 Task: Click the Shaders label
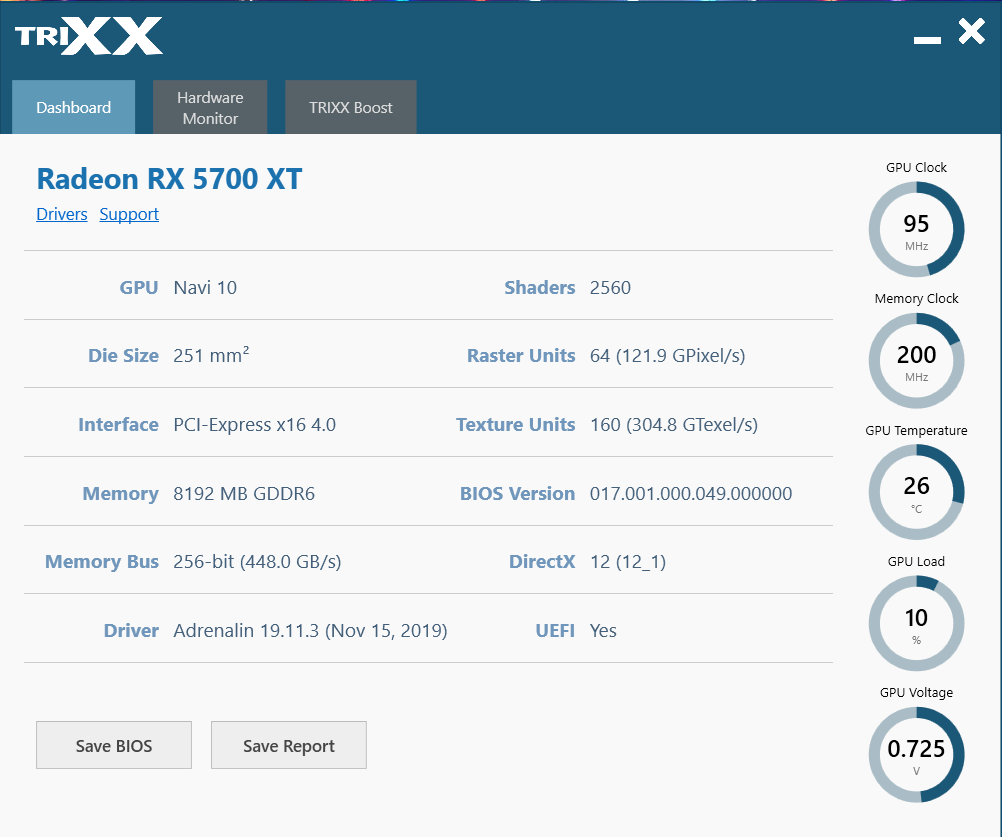pyautogui.click(x=540, y=288)
